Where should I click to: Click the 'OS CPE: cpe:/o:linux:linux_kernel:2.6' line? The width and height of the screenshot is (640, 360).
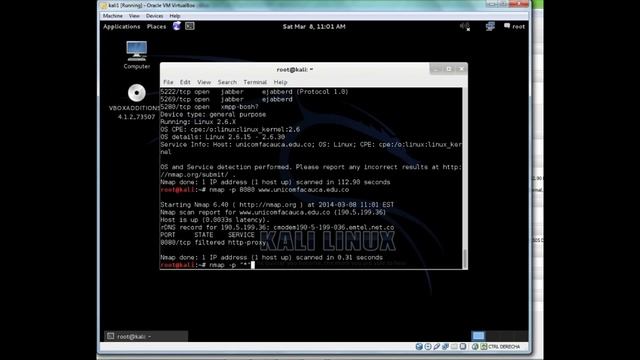[x=230, y=129]
